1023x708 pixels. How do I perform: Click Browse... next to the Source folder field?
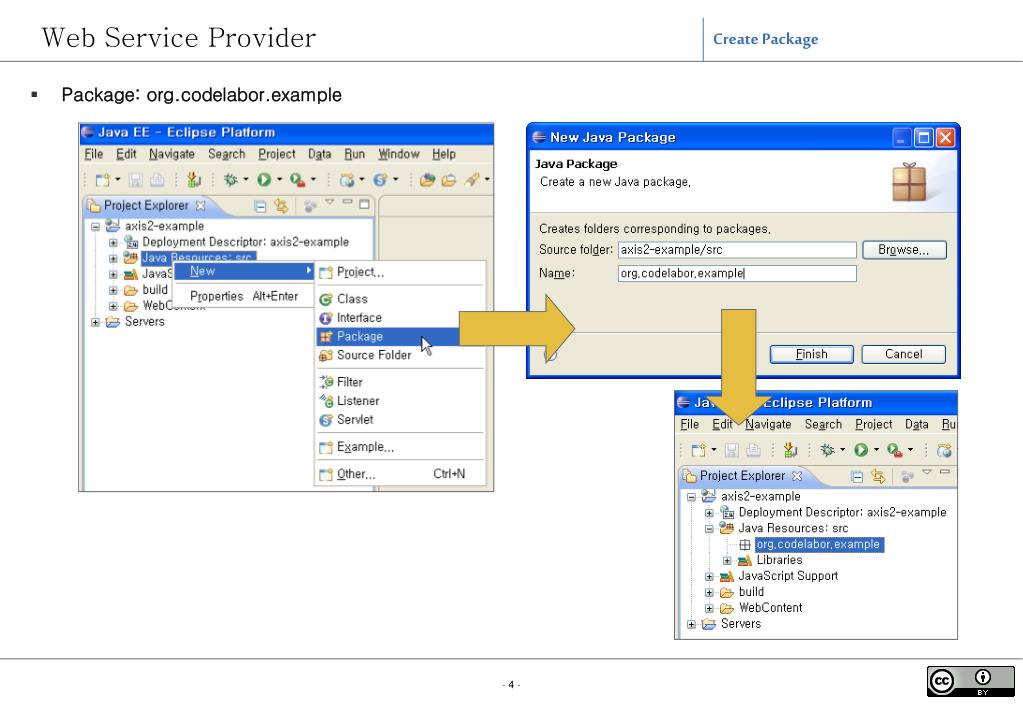(x=904, y=250)
